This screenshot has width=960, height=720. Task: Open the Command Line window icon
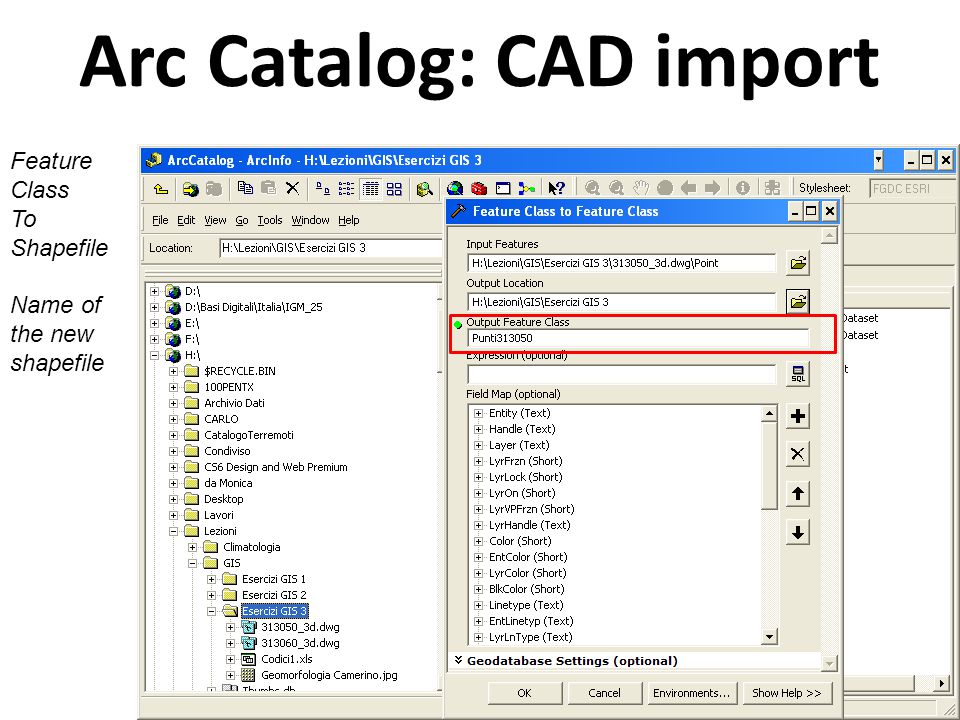[x=503, y=188]
